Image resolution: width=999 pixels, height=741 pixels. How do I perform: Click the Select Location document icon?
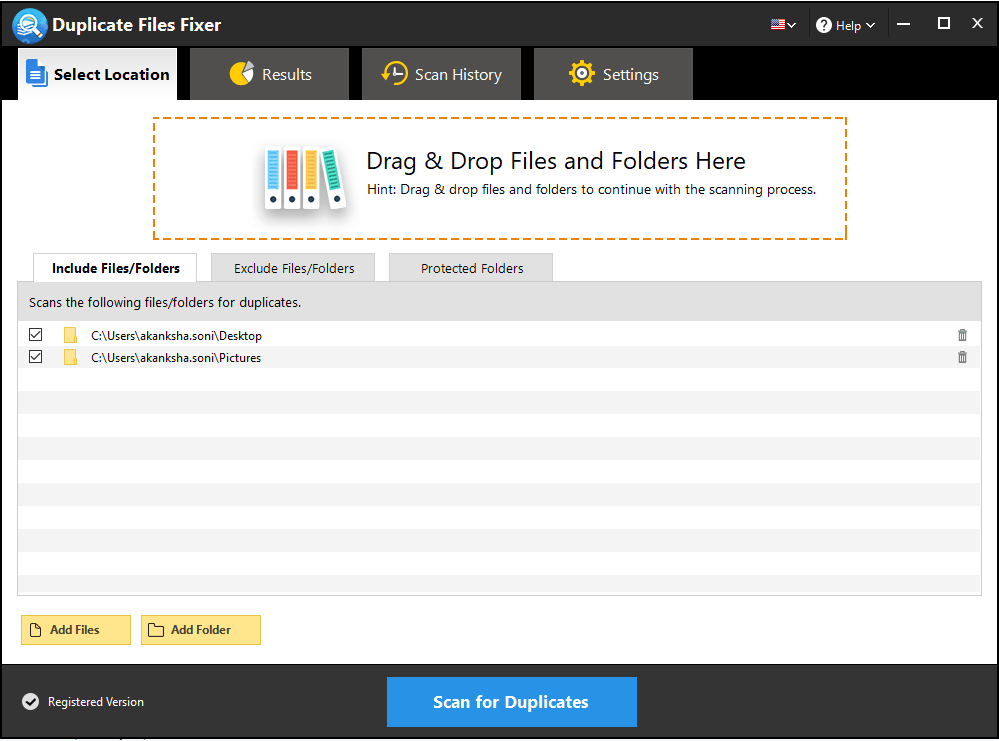[x=36, y=73]
